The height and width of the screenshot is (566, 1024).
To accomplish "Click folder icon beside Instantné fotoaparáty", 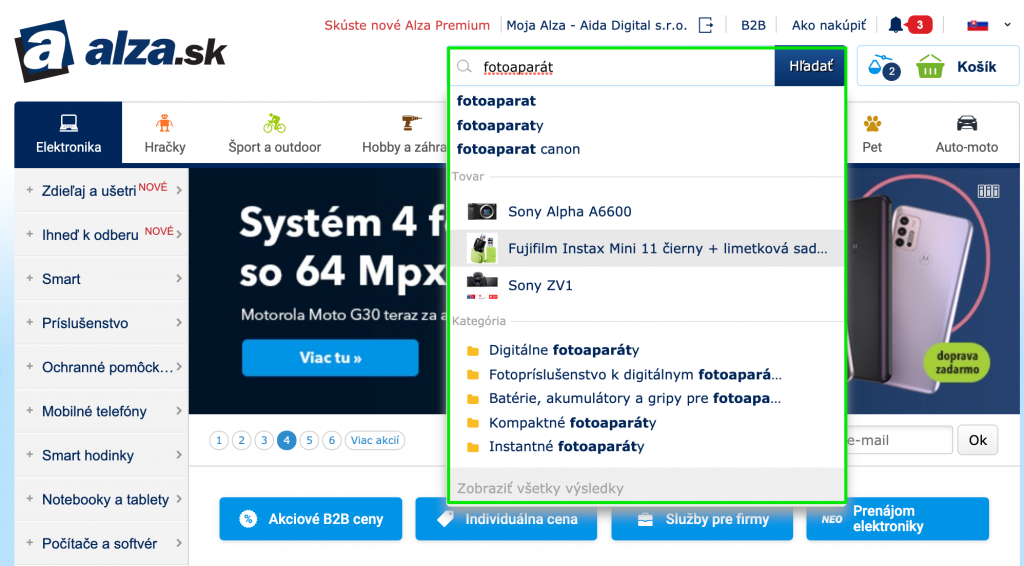I will coord(473,447).
